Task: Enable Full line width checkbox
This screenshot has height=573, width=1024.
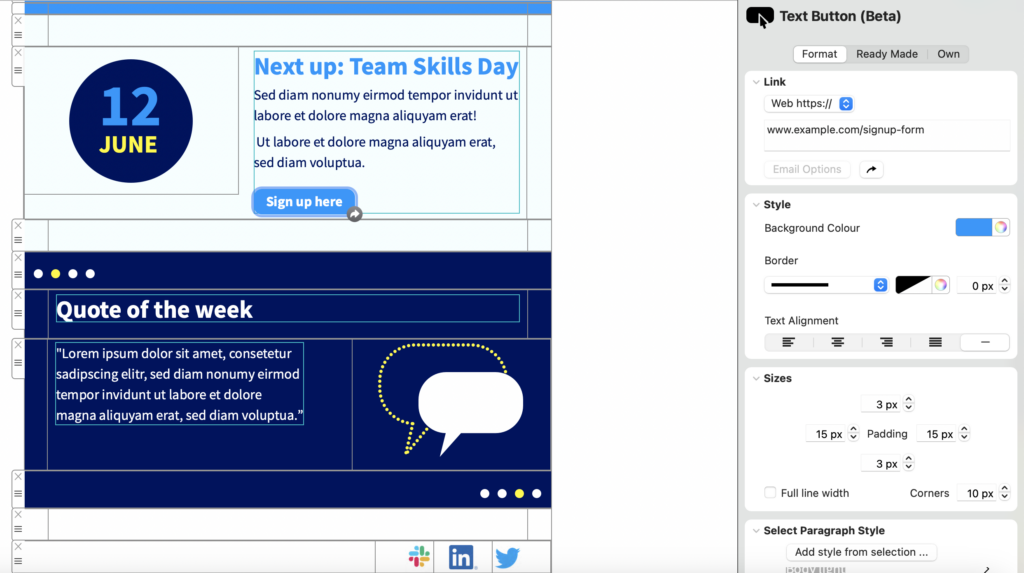Action: (770, 493)
